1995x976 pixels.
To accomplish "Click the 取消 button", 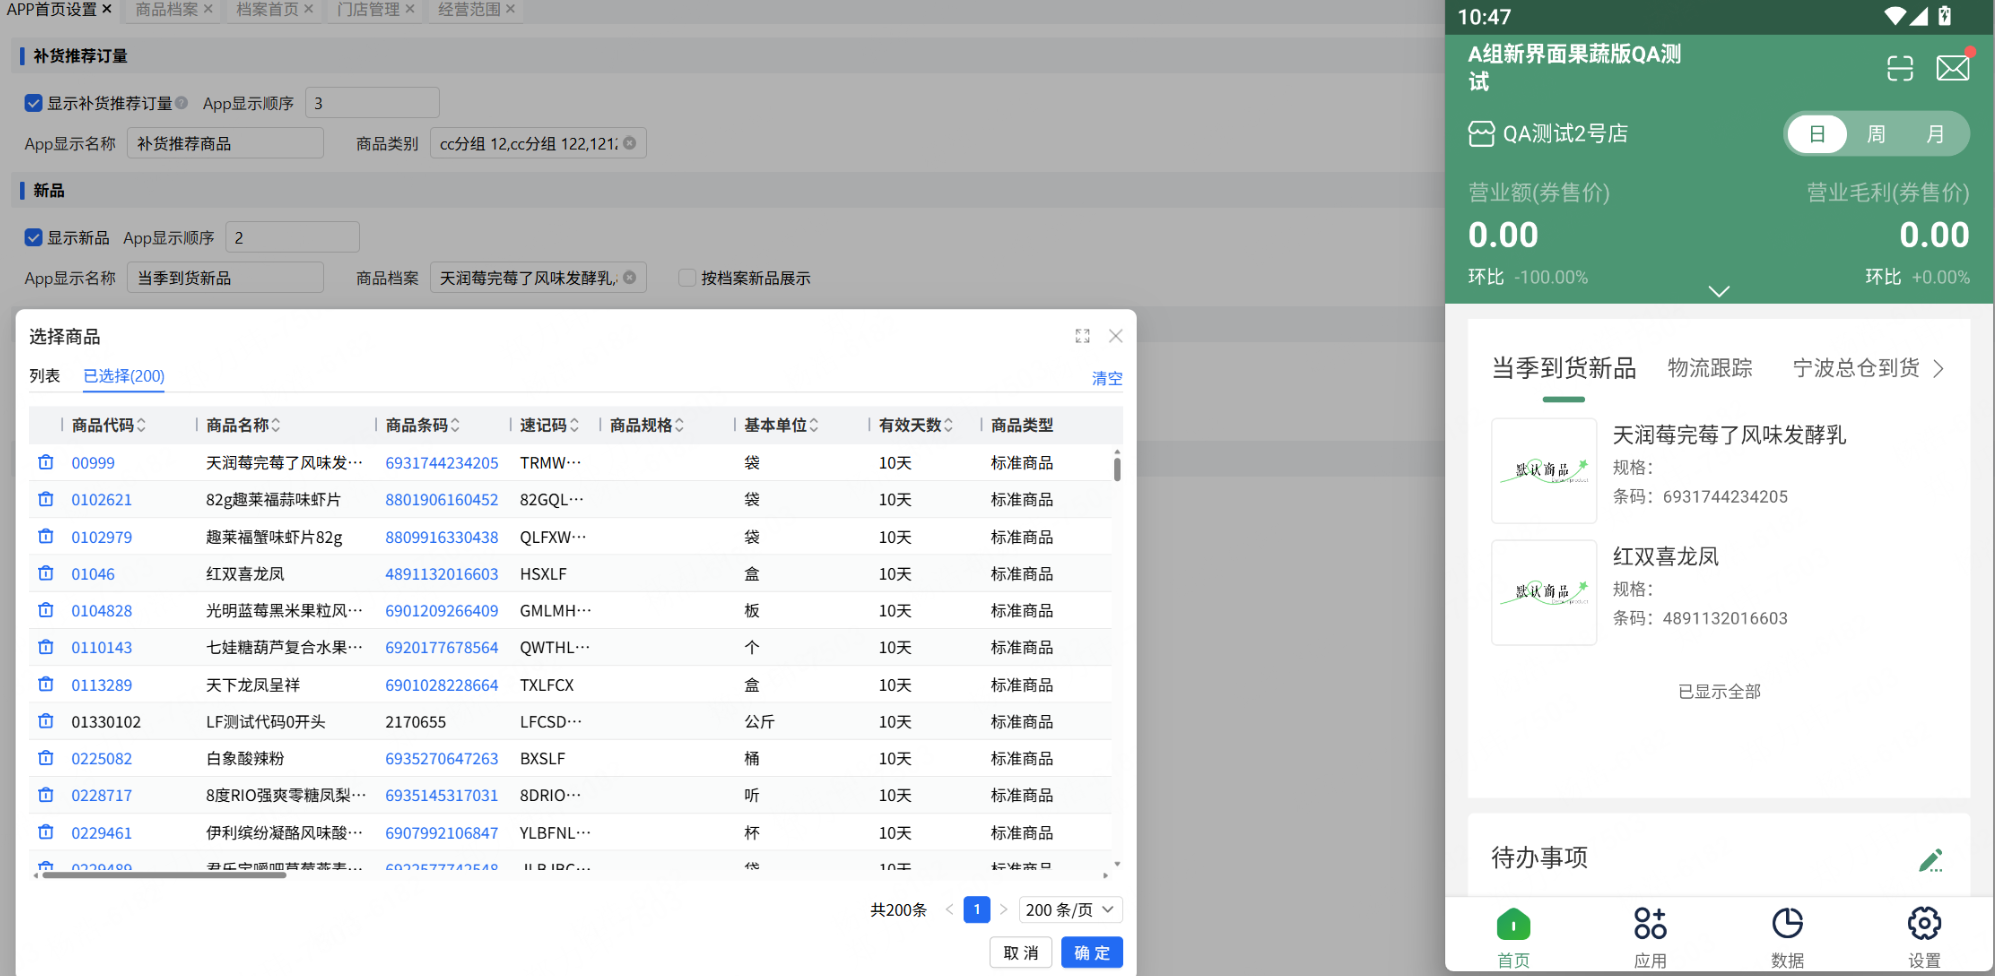I will (x=1021, y=953).
